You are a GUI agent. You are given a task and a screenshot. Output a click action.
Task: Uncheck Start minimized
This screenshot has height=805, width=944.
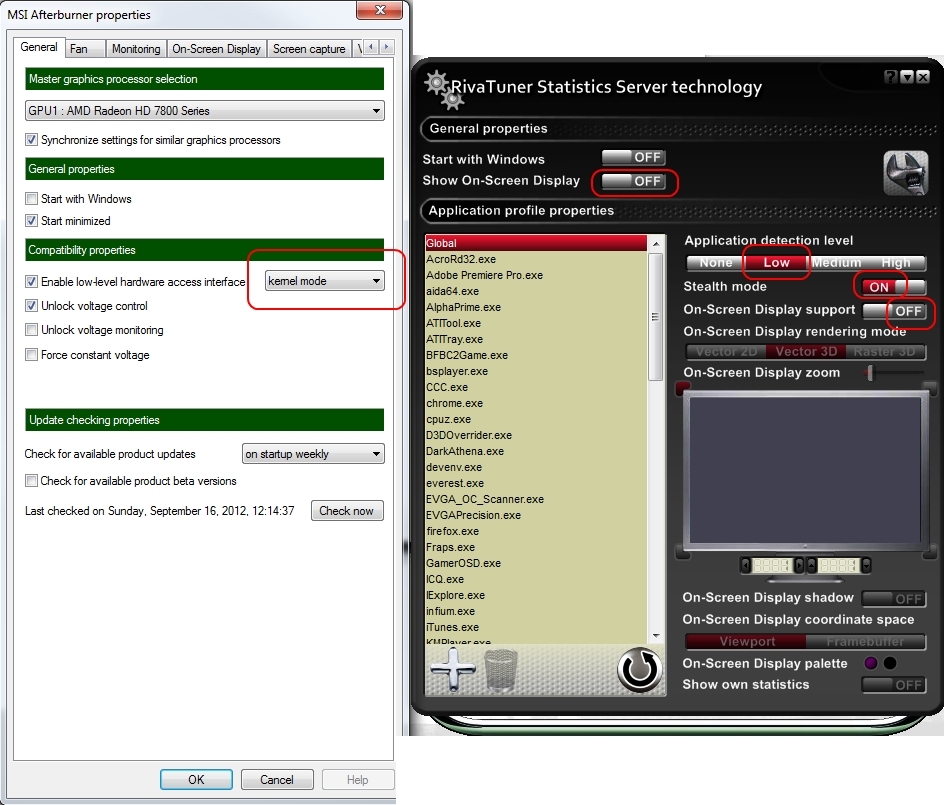coord(31,220)
